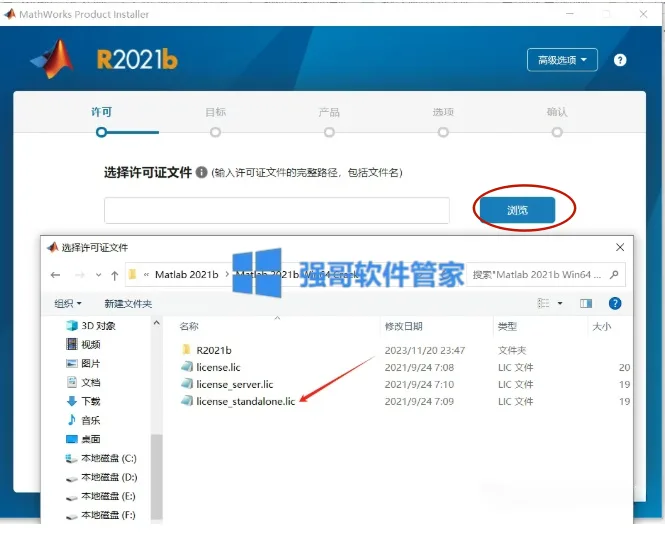
Task: Sort by 大小 column header
Action: coord(601,326)
